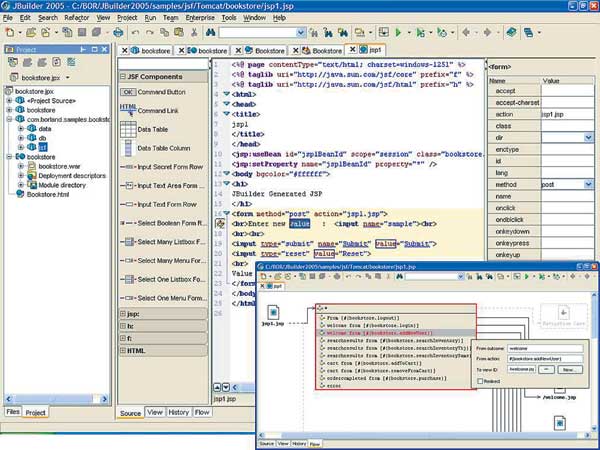Close the jsp1 tab in main window
Image resolution: width=600 pixels, height=450 pixels.
click(x=352, y=49)
